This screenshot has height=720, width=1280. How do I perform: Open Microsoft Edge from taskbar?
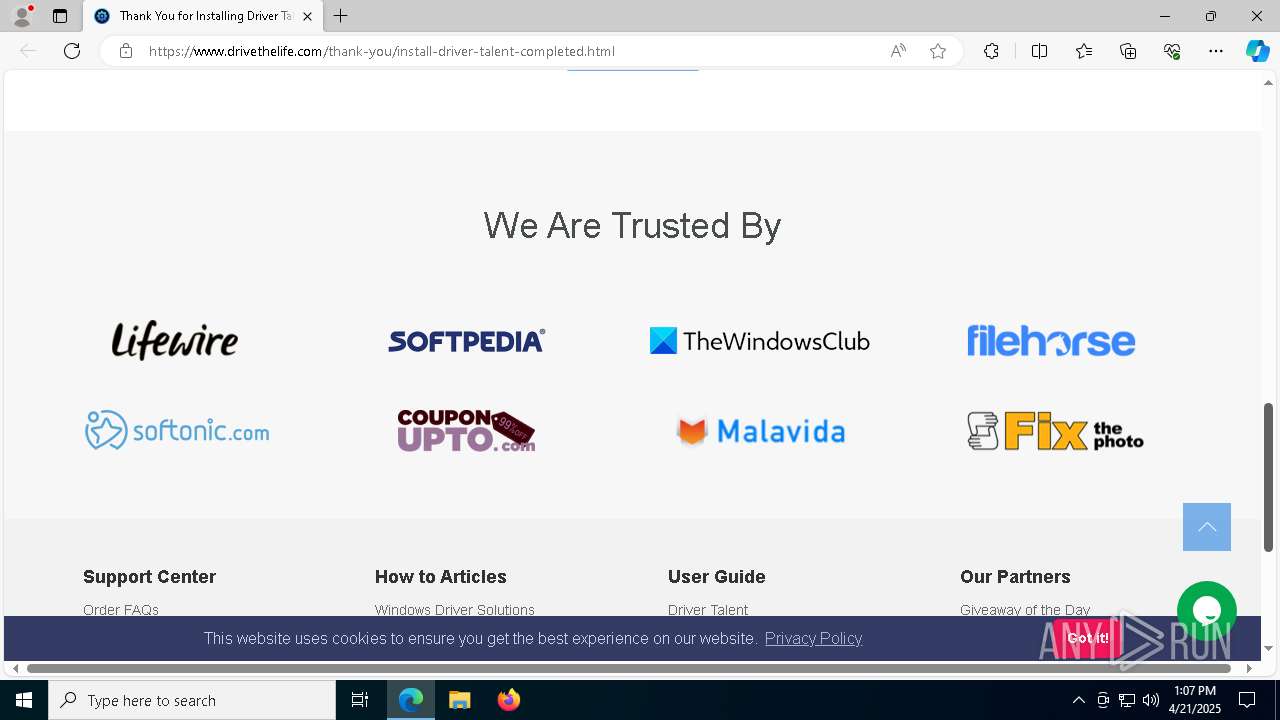411,700
